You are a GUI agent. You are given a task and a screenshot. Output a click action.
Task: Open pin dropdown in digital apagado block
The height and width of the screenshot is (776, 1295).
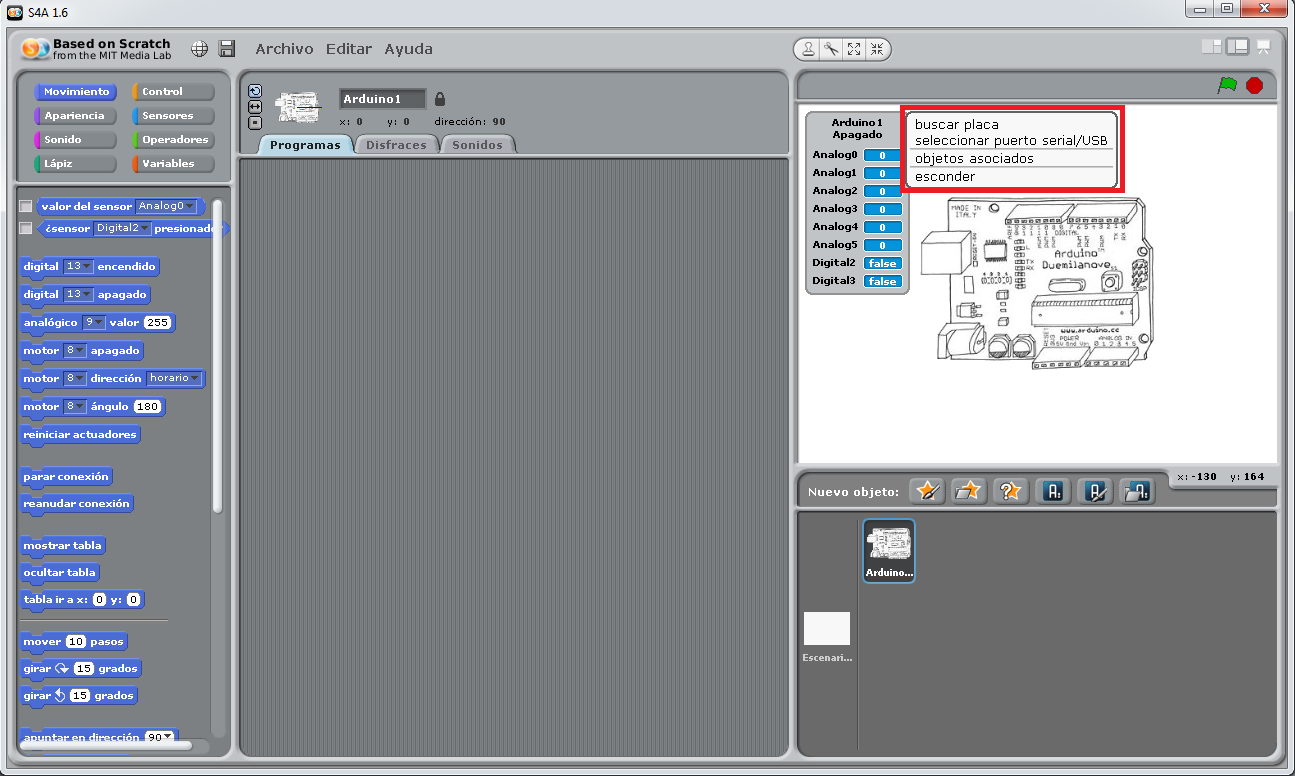coord(78,295)
